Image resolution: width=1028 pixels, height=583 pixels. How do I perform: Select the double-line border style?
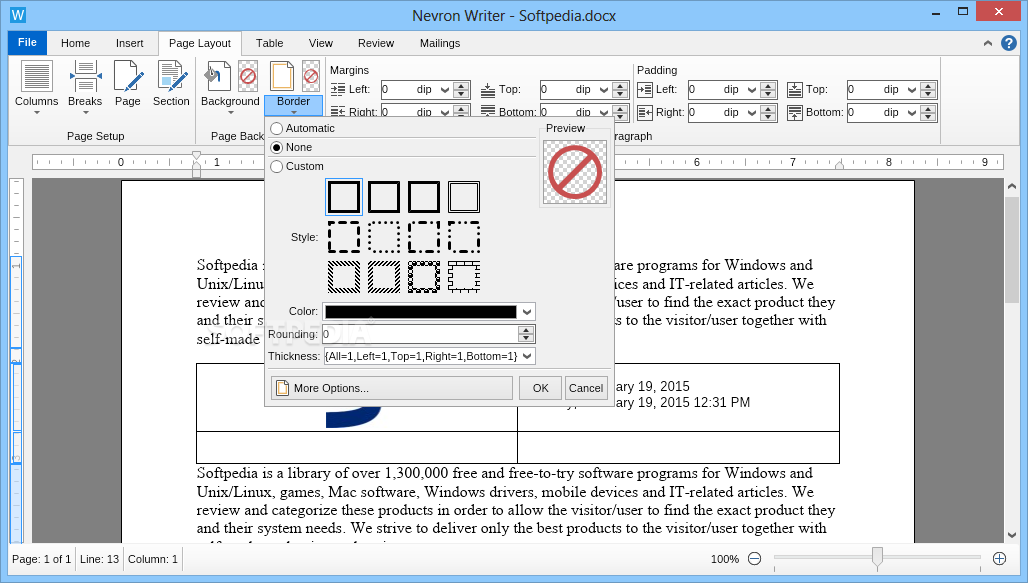coord(464,197)
